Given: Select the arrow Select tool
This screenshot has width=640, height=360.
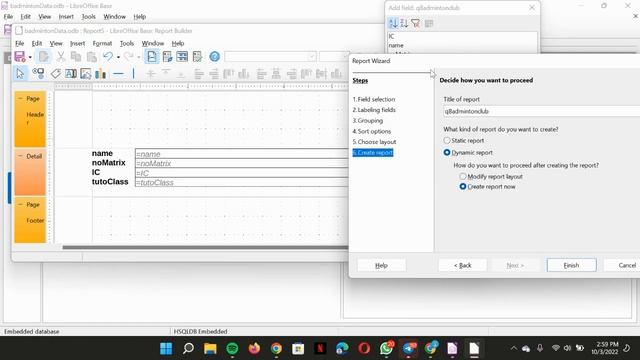Looking at the screenshot, I should pyautogui.click(x=20, y=73).
